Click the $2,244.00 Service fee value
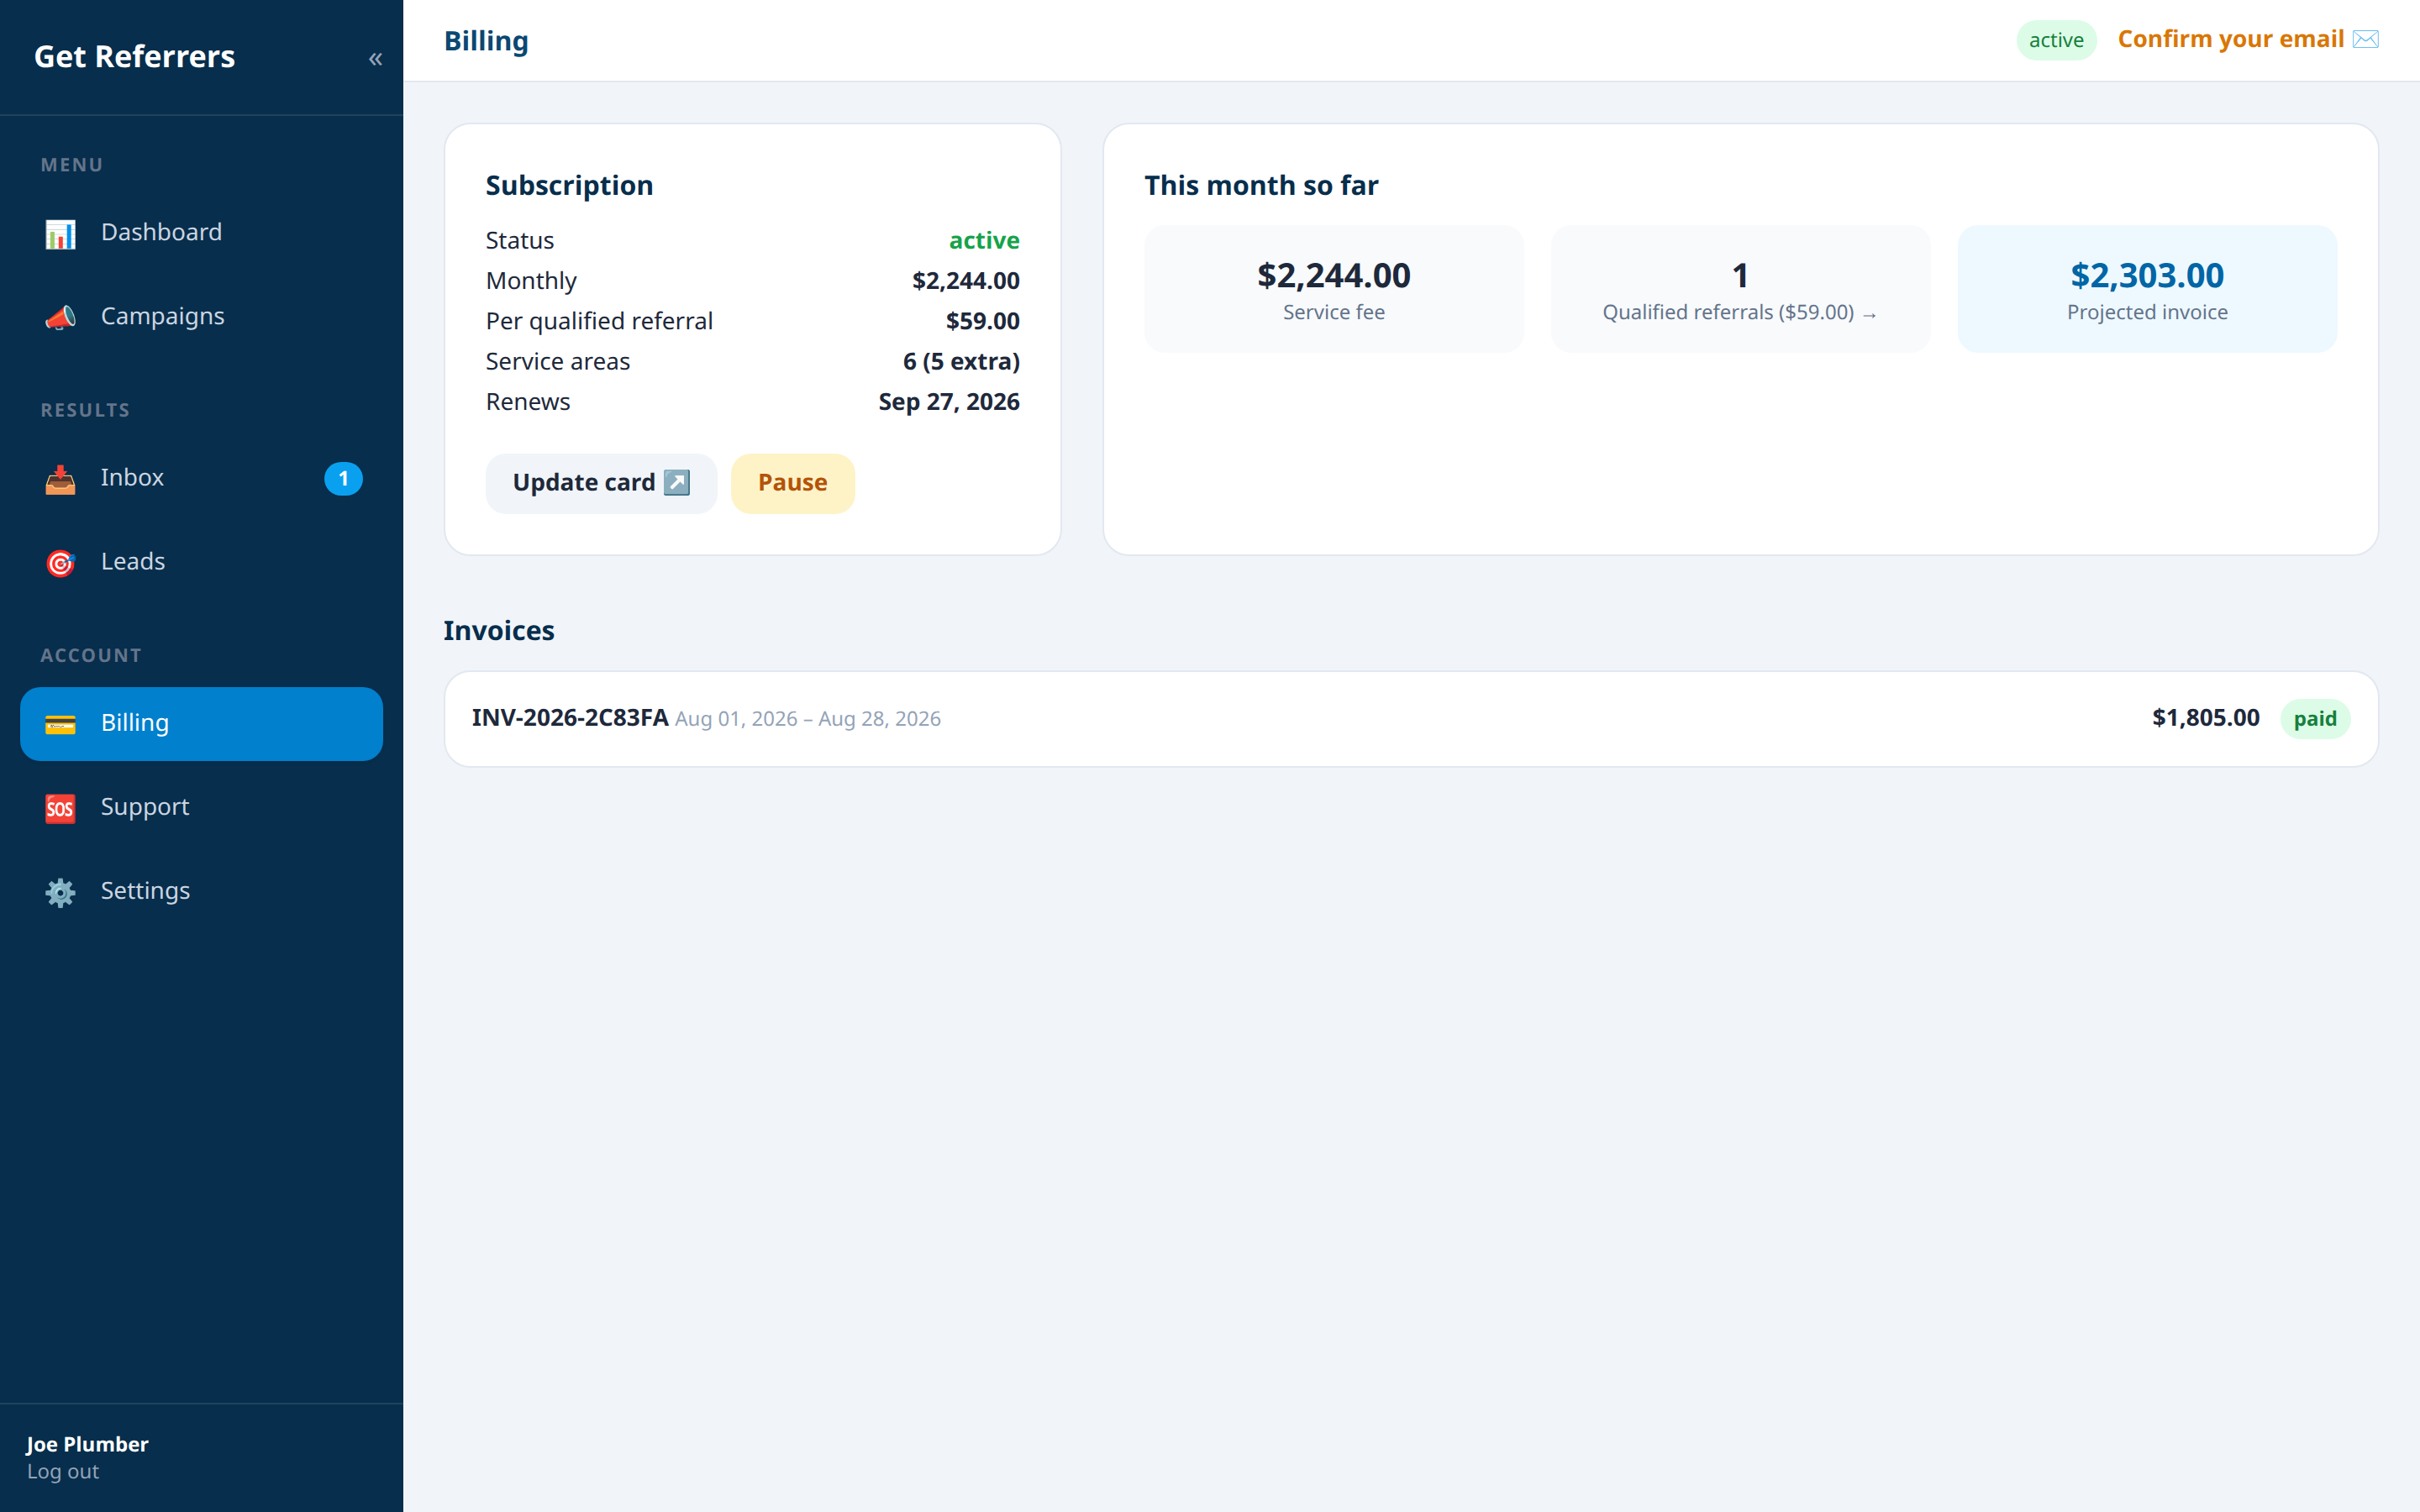 pyautogui.click(x=1334, y=276)
